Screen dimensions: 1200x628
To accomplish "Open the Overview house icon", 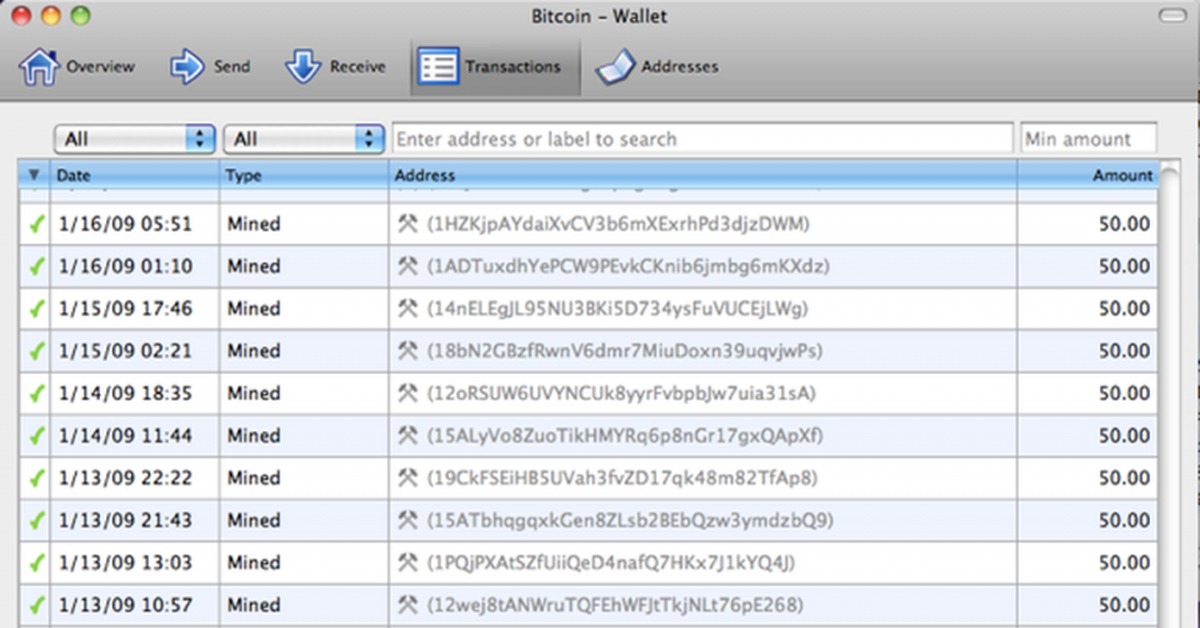I will pyautogui.click(x=39, y=67).
